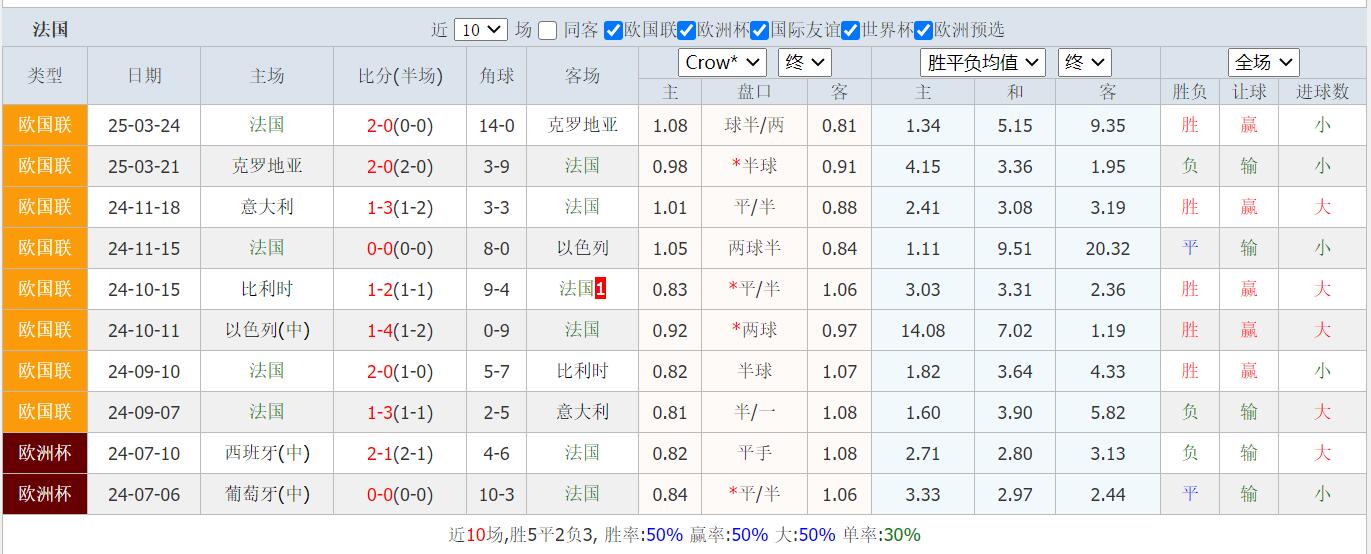This screenshot has height=554, width=1371.
Task: Toggle the 同客 checkbox
Action: 547,30
